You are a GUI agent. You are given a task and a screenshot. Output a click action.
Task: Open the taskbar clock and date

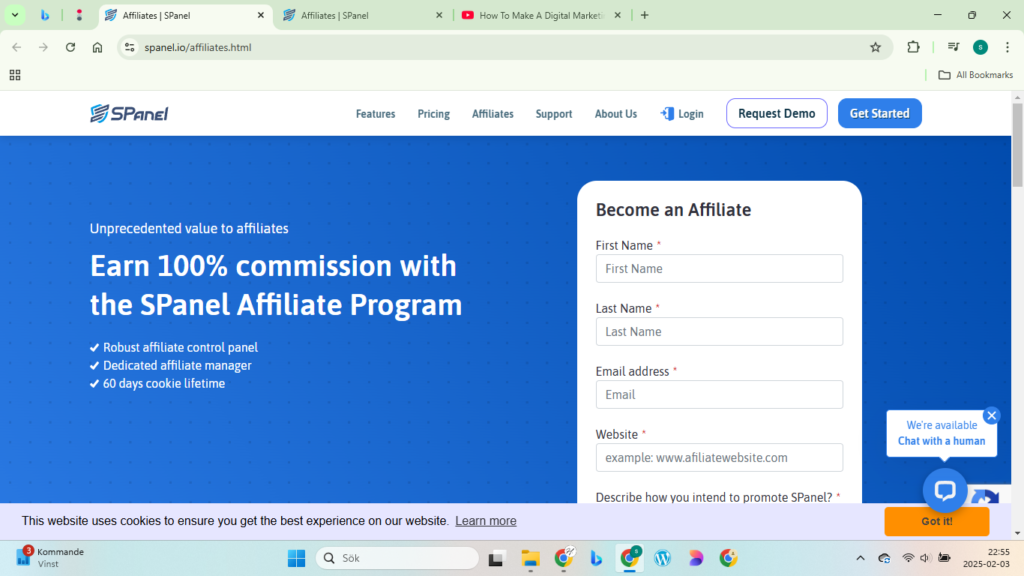(x=986, y=558)
